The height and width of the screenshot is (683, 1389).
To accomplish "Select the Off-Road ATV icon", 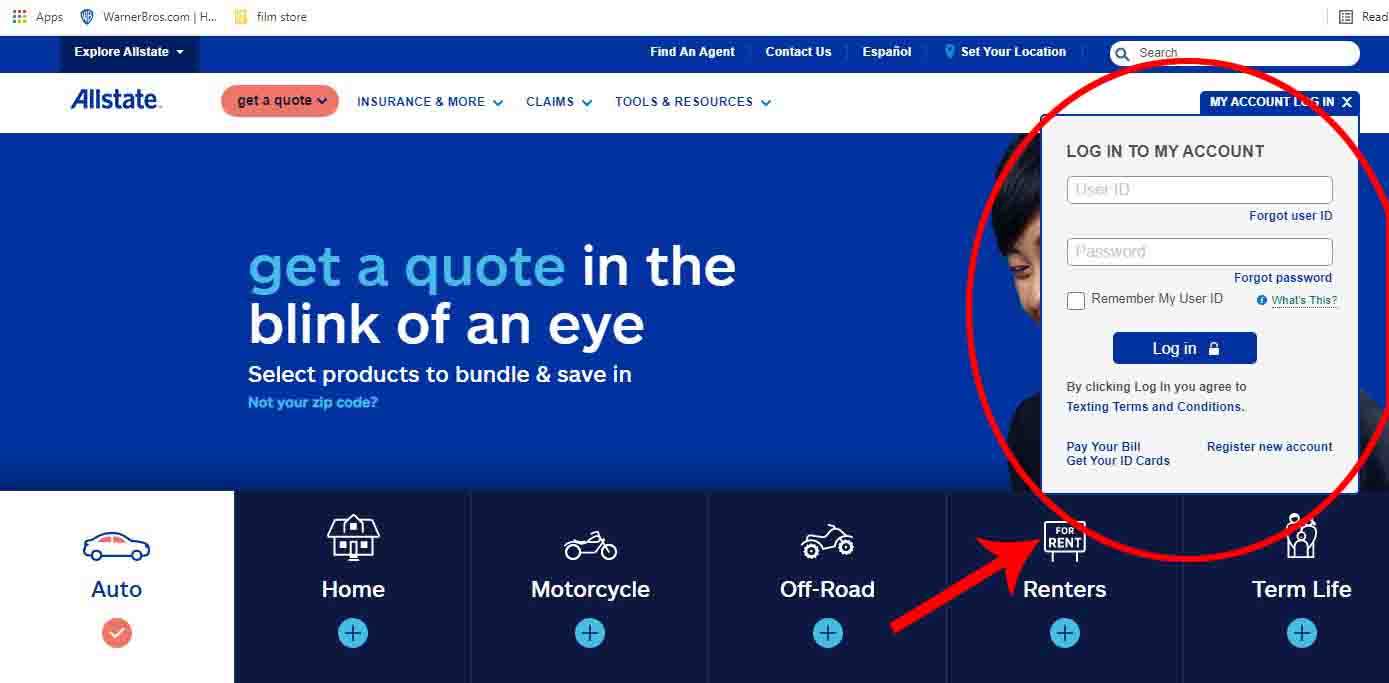I will coord(827,542).
